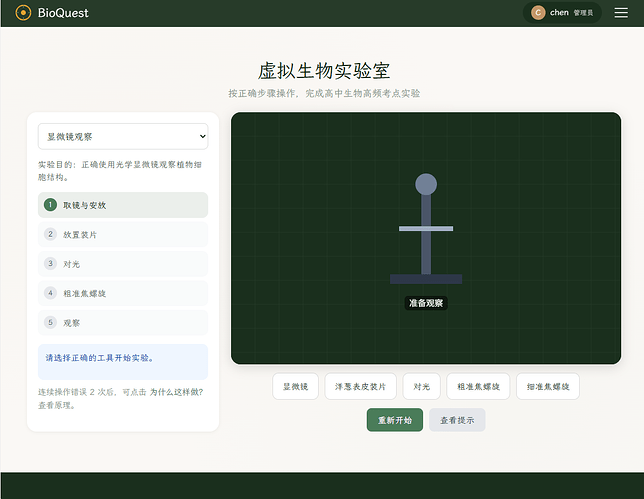
Task: Select step 3 对光
Action: click(x=123, y=264)
